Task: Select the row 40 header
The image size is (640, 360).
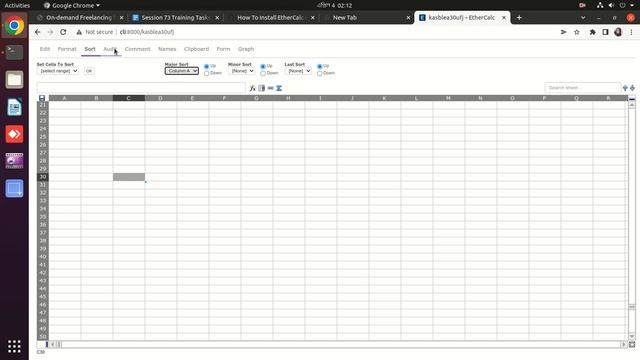Action: [x=42, y=257]
